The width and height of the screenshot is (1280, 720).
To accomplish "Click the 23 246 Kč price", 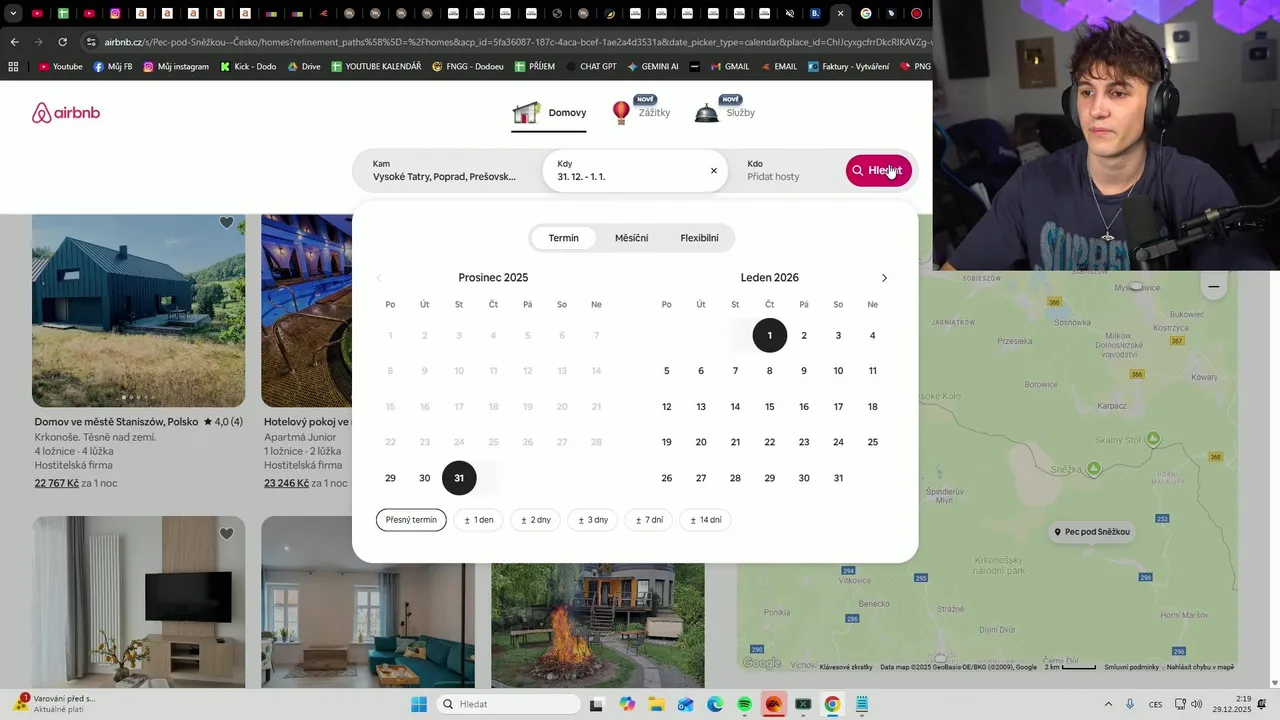I will pyautogui.click(x=286, y=483).
